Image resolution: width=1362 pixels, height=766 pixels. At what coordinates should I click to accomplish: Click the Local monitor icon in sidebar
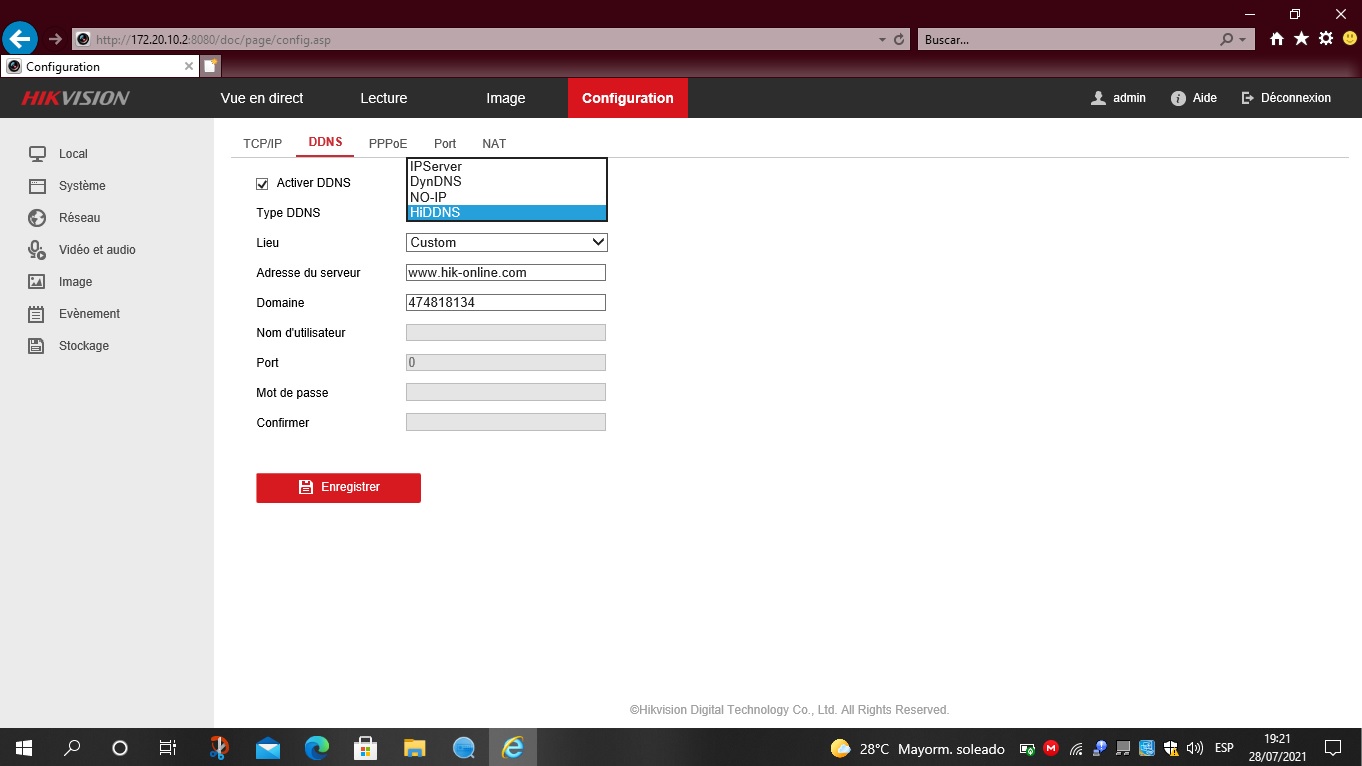[x=37, y=154]
